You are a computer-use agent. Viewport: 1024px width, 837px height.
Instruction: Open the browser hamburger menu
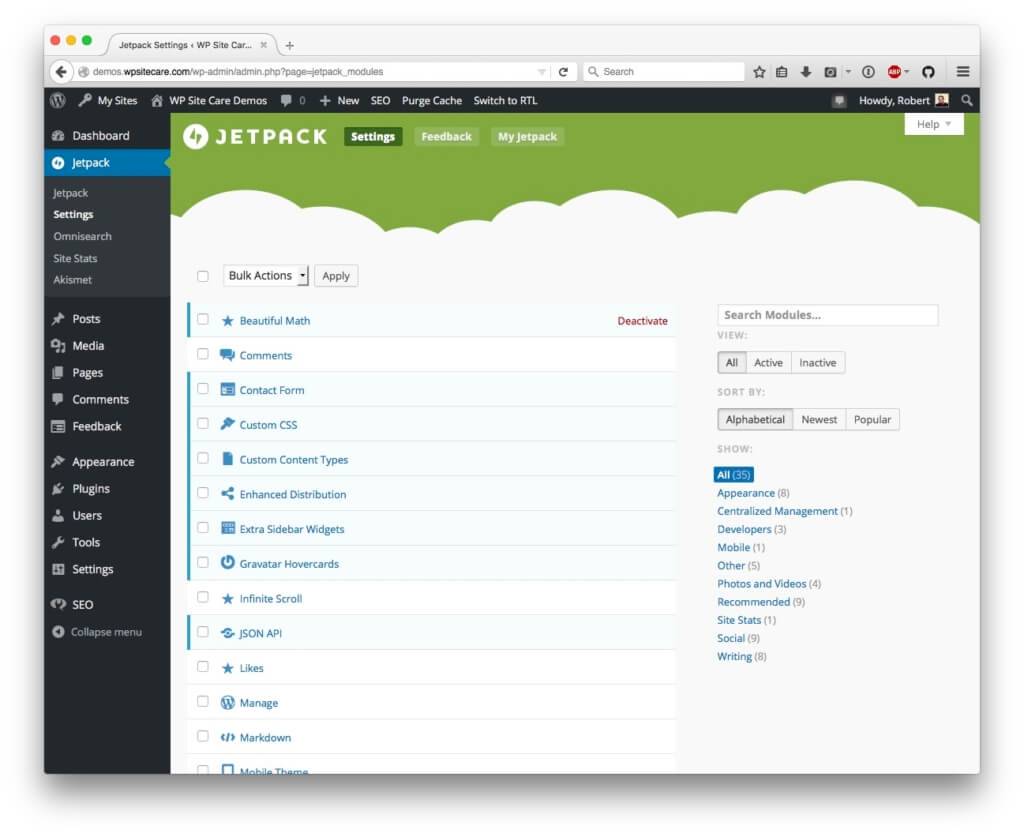(963, 72)
